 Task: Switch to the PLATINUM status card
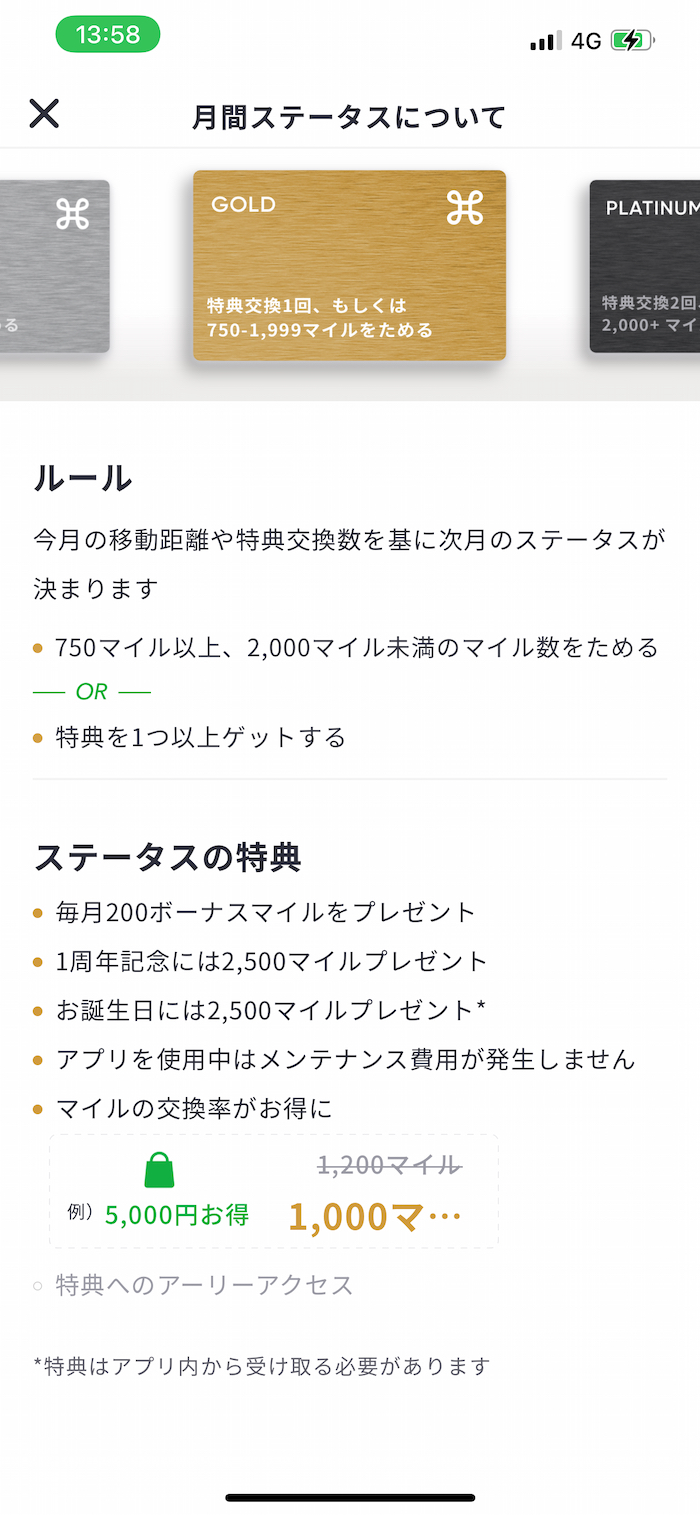(x=645, y=266)
